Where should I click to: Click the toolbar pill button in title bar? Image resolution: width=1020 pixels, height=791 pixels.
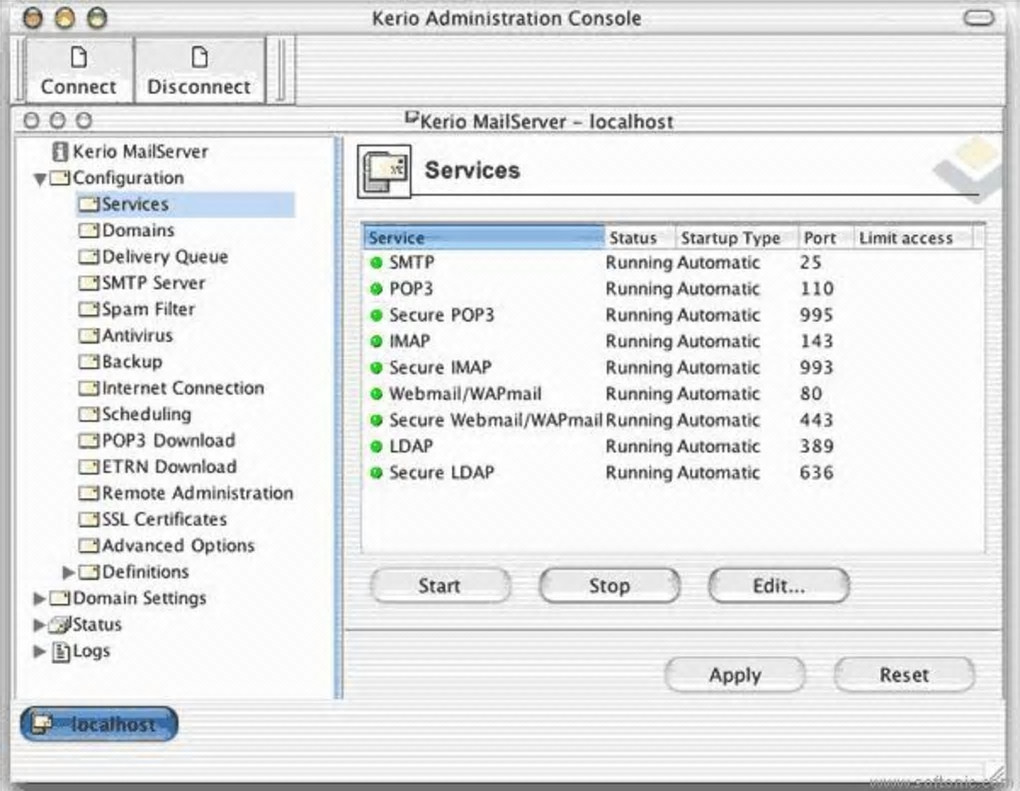click(978, 18)
